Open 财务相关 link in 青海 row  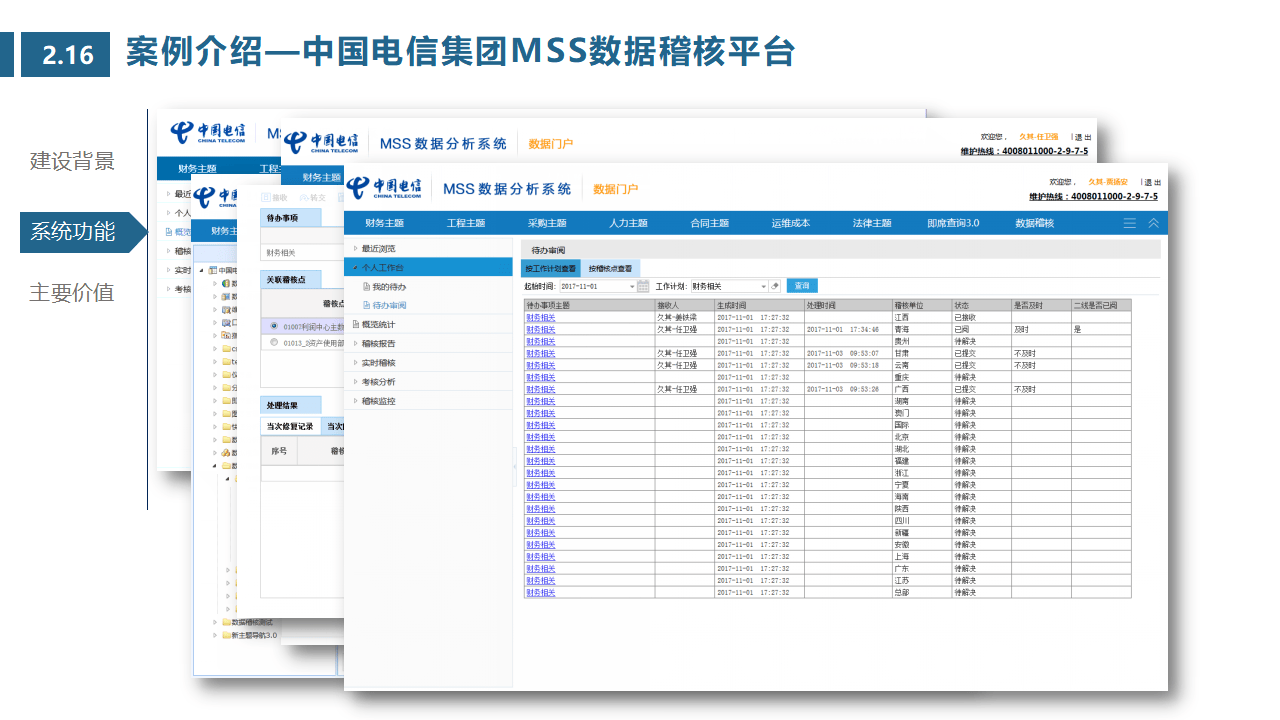[540, 329]
